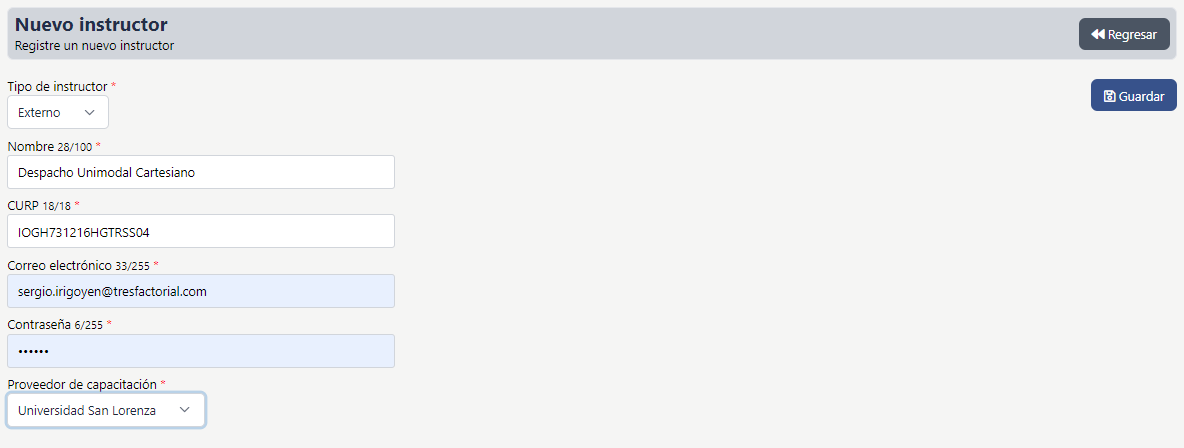
Task: Open the Proveedor de capacitación dropdown
Action: click(x=105, y=410)
